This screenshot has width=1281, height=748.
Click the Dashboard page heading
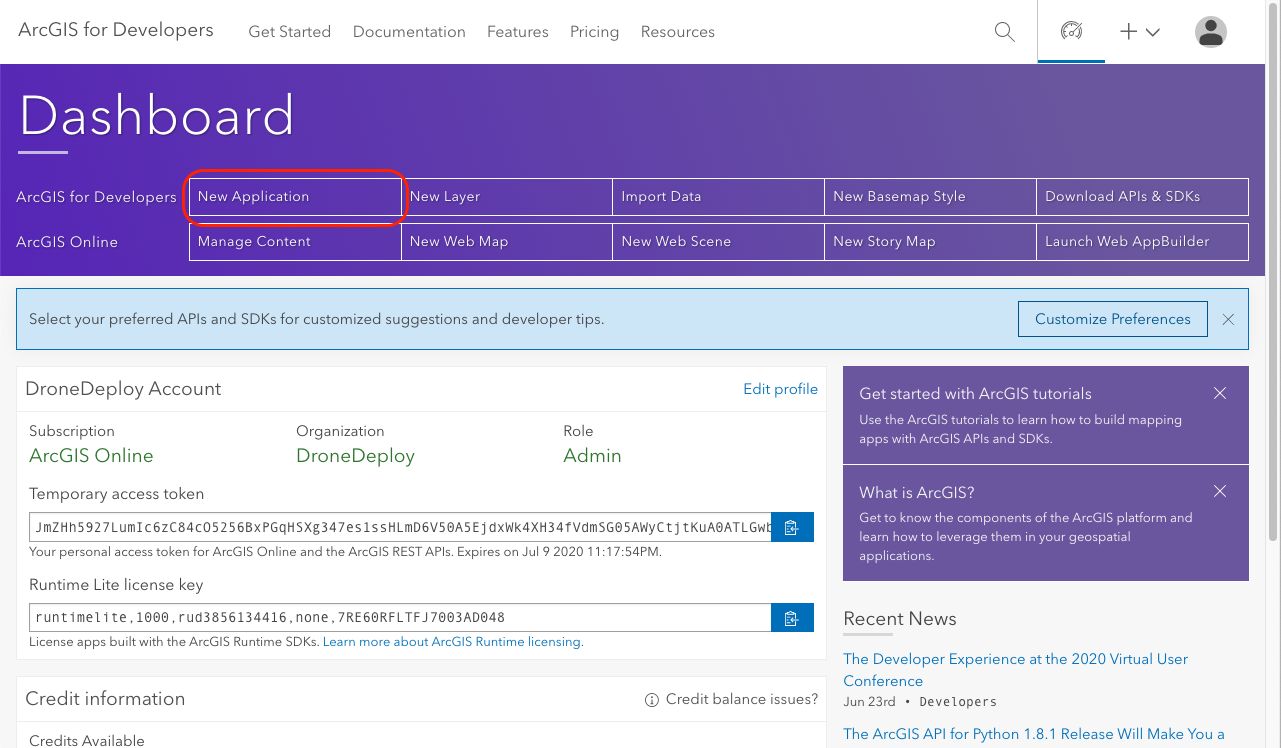coord(157,115)
